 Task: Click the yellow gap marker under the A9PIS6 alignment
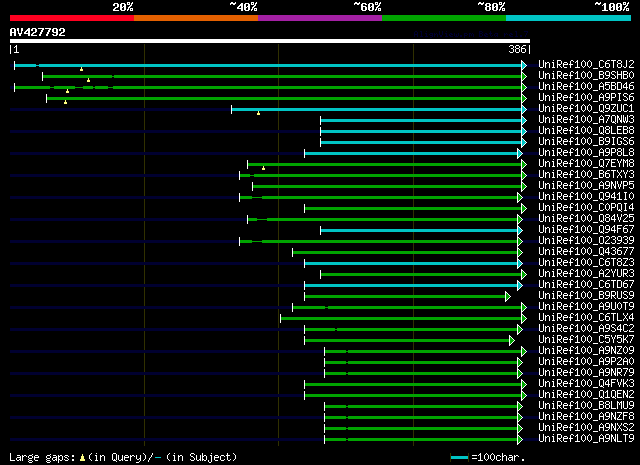click(65, 102)
